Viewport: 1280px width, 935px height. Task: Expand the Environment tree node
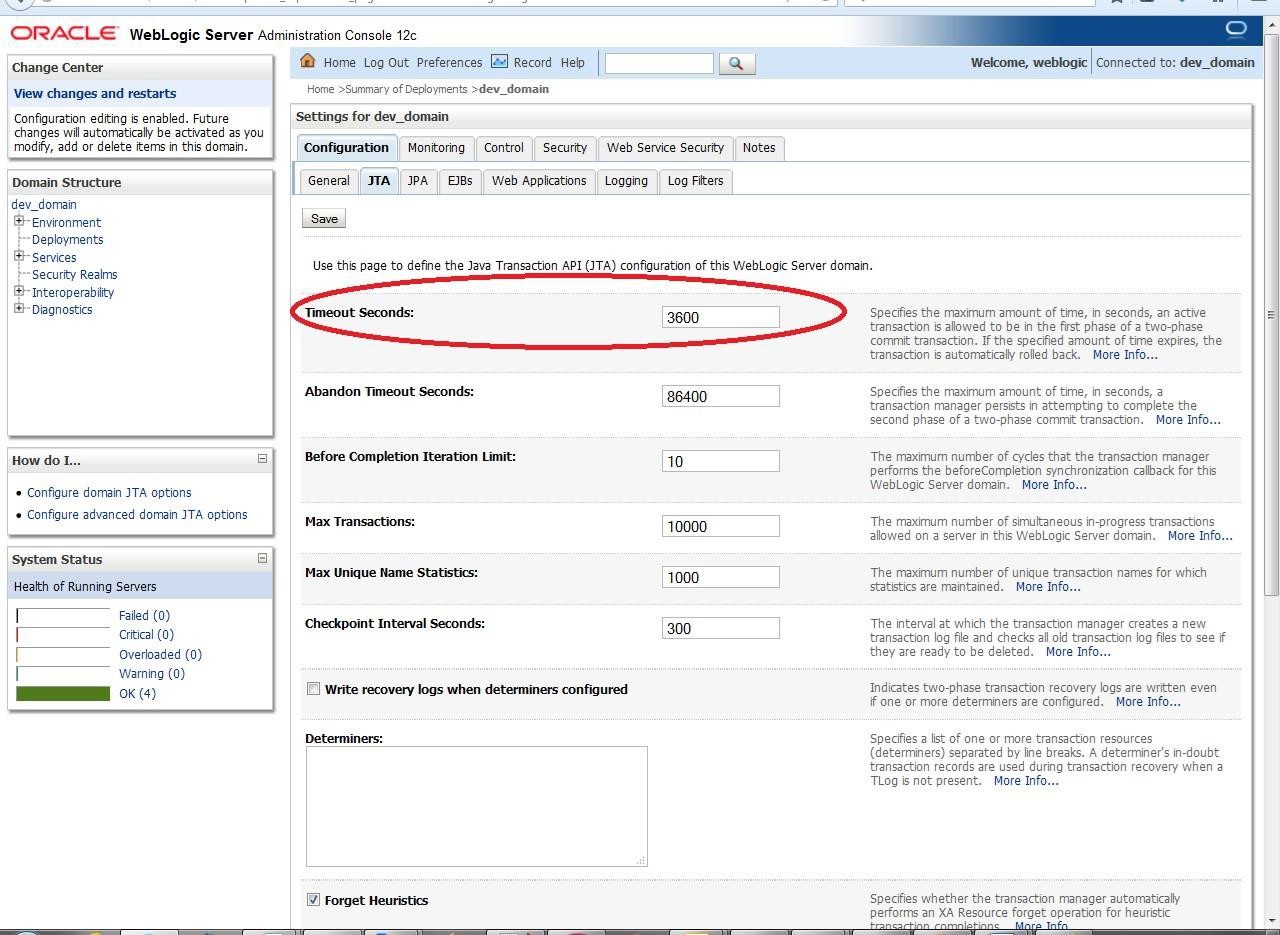19,221
